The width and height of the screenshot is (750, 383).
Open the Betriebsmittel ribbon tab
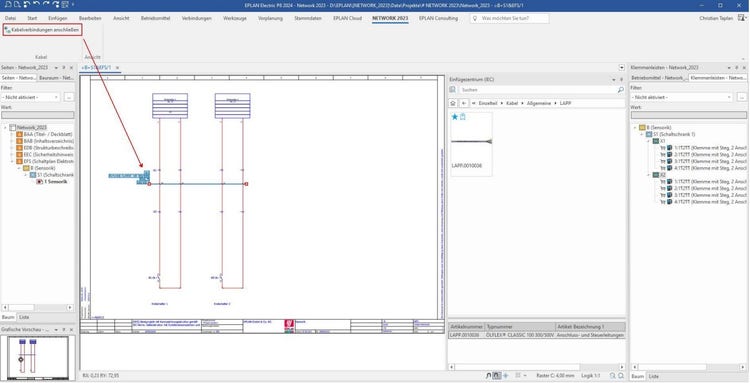156,18
